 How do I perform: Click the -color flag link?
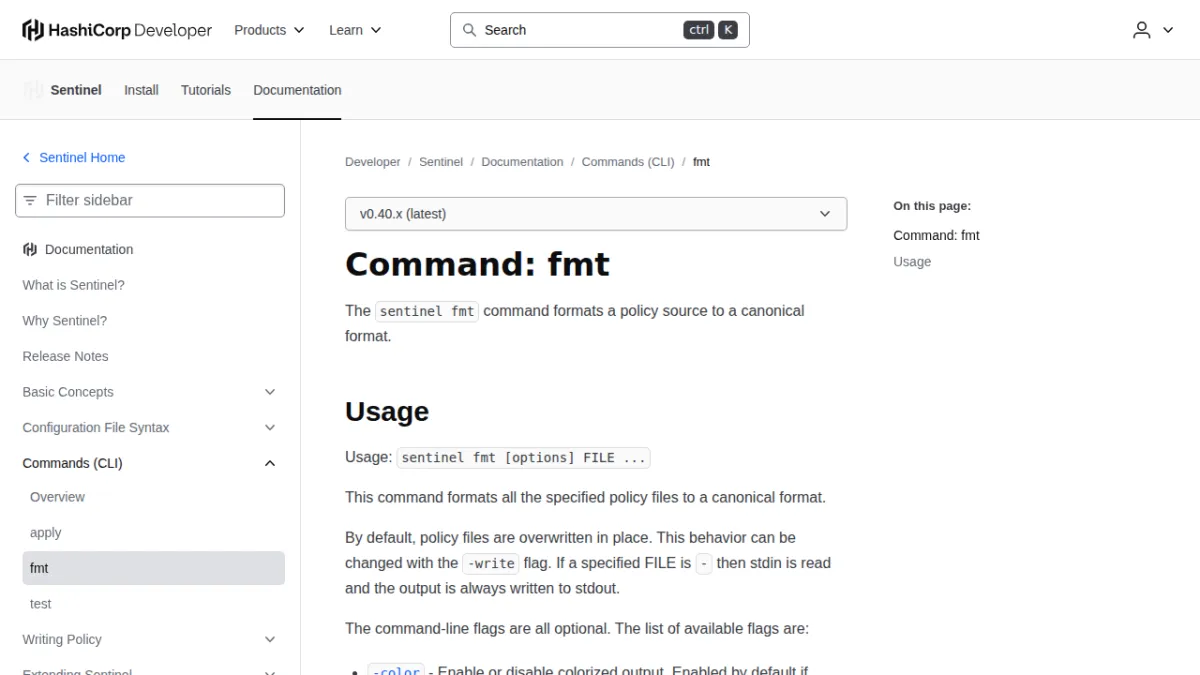tap(397, 671)
